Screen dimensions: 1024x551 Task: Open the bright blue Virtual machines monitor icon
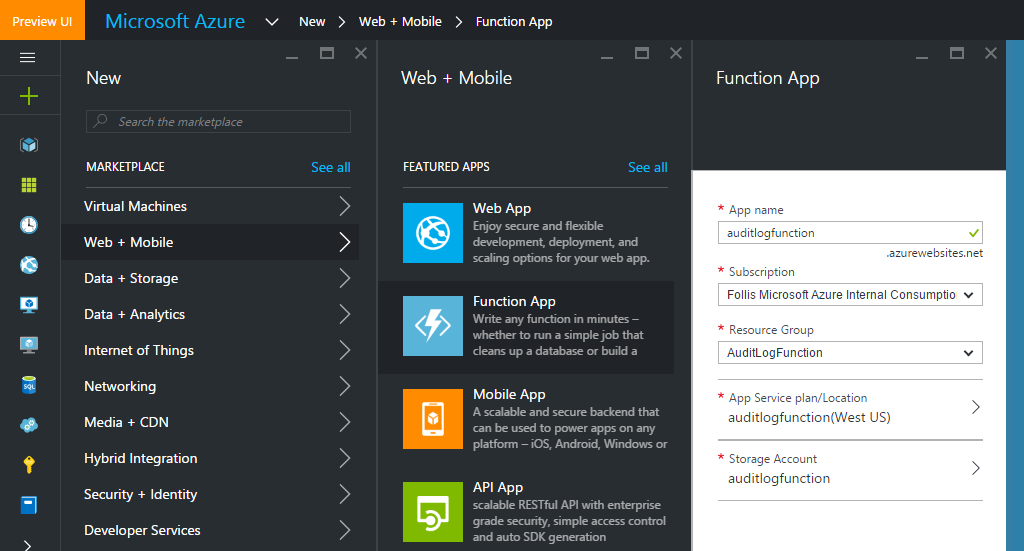[x=29, y=305]
